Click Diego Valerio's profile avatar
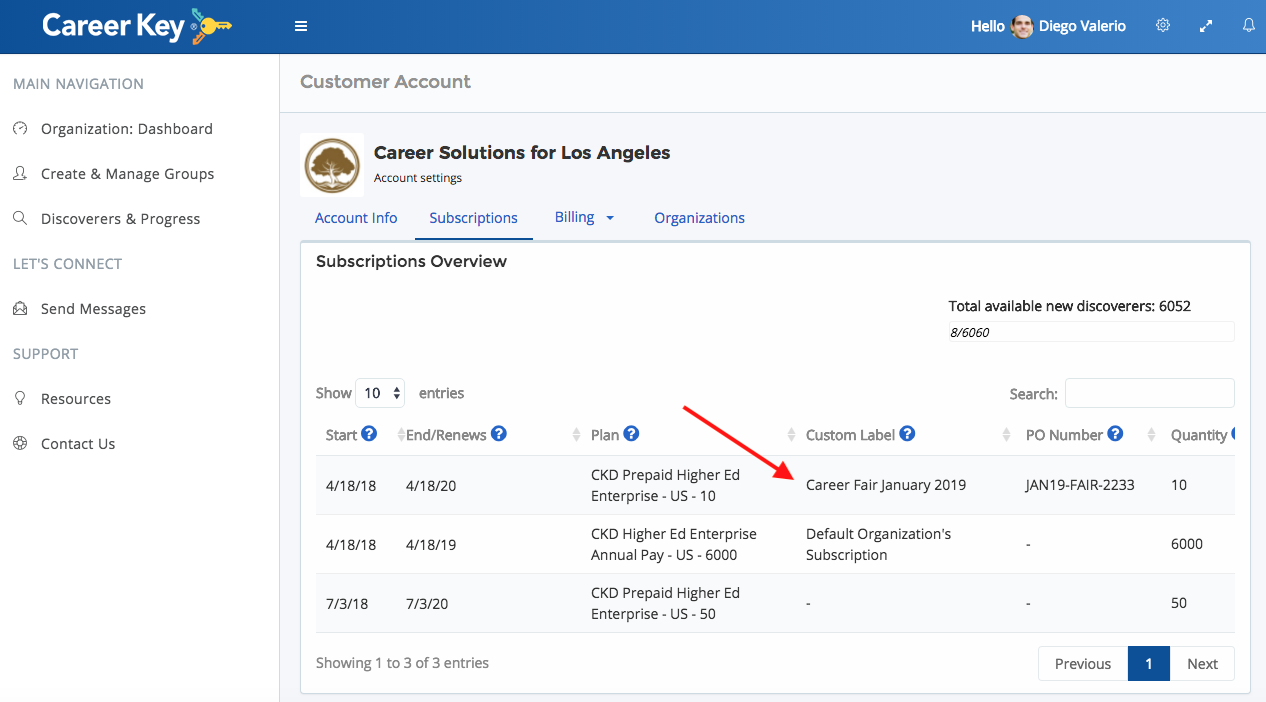The image size is (1266, 702). [1022, 27]
